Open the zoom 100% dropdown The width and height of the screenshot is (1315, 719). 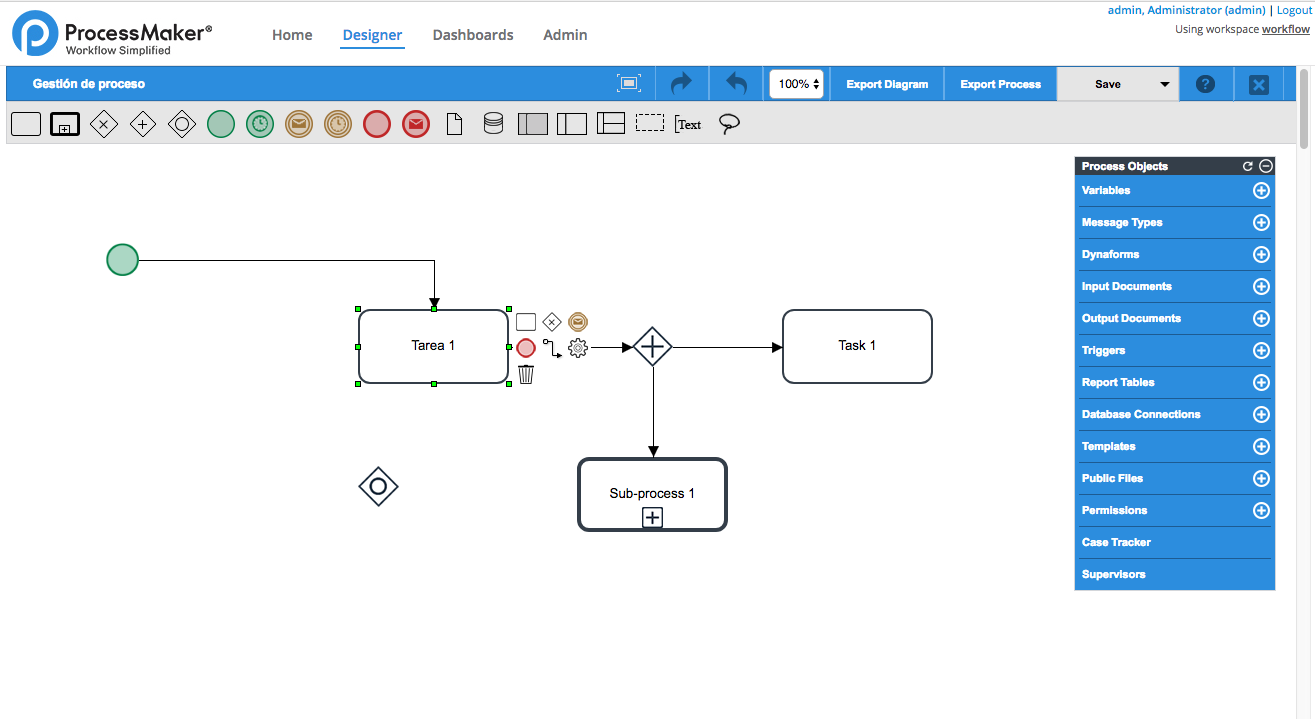tap(796, 84)
